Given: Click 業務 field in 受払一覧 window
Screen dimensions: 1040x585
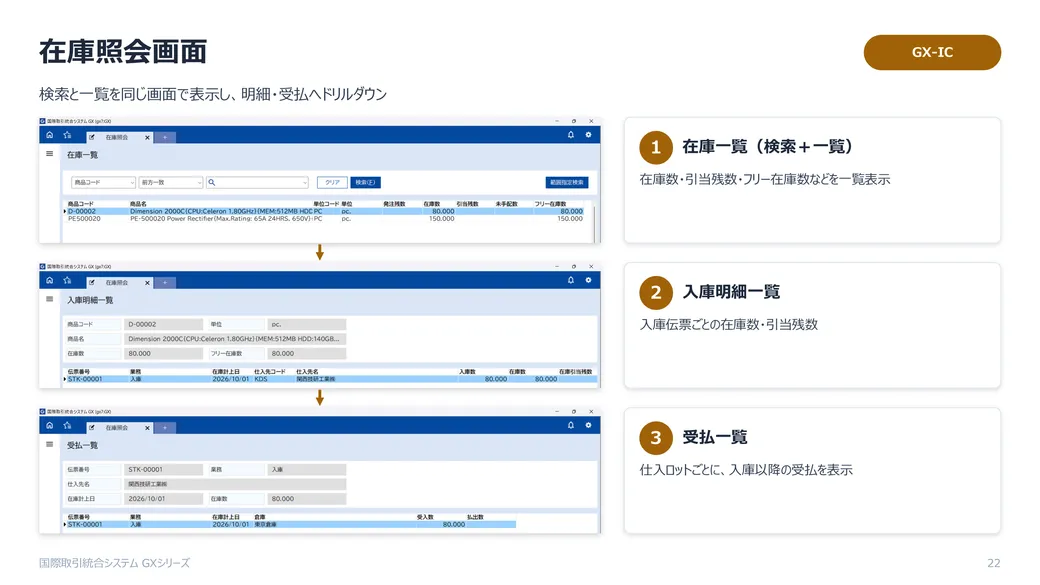Looking at the screenshot, I should click(306, 470).
